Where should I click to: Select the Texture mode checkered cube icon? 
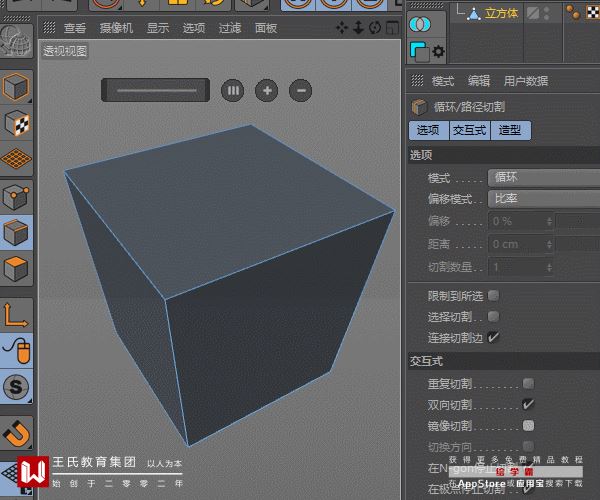coord(16,123)
